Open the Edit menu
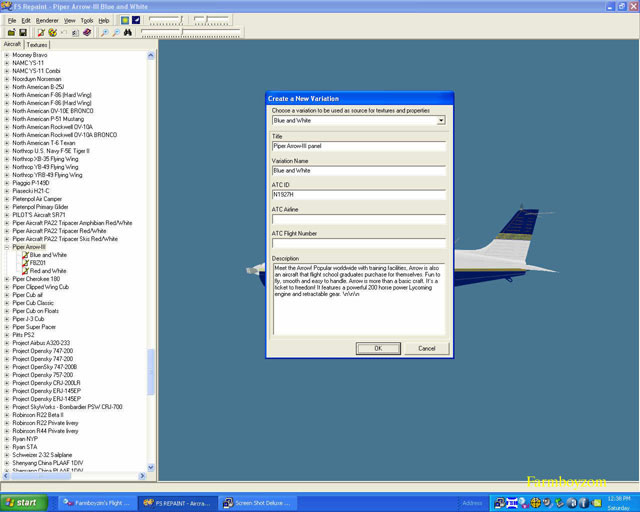The image size is (640, 512). coord(26,20)
